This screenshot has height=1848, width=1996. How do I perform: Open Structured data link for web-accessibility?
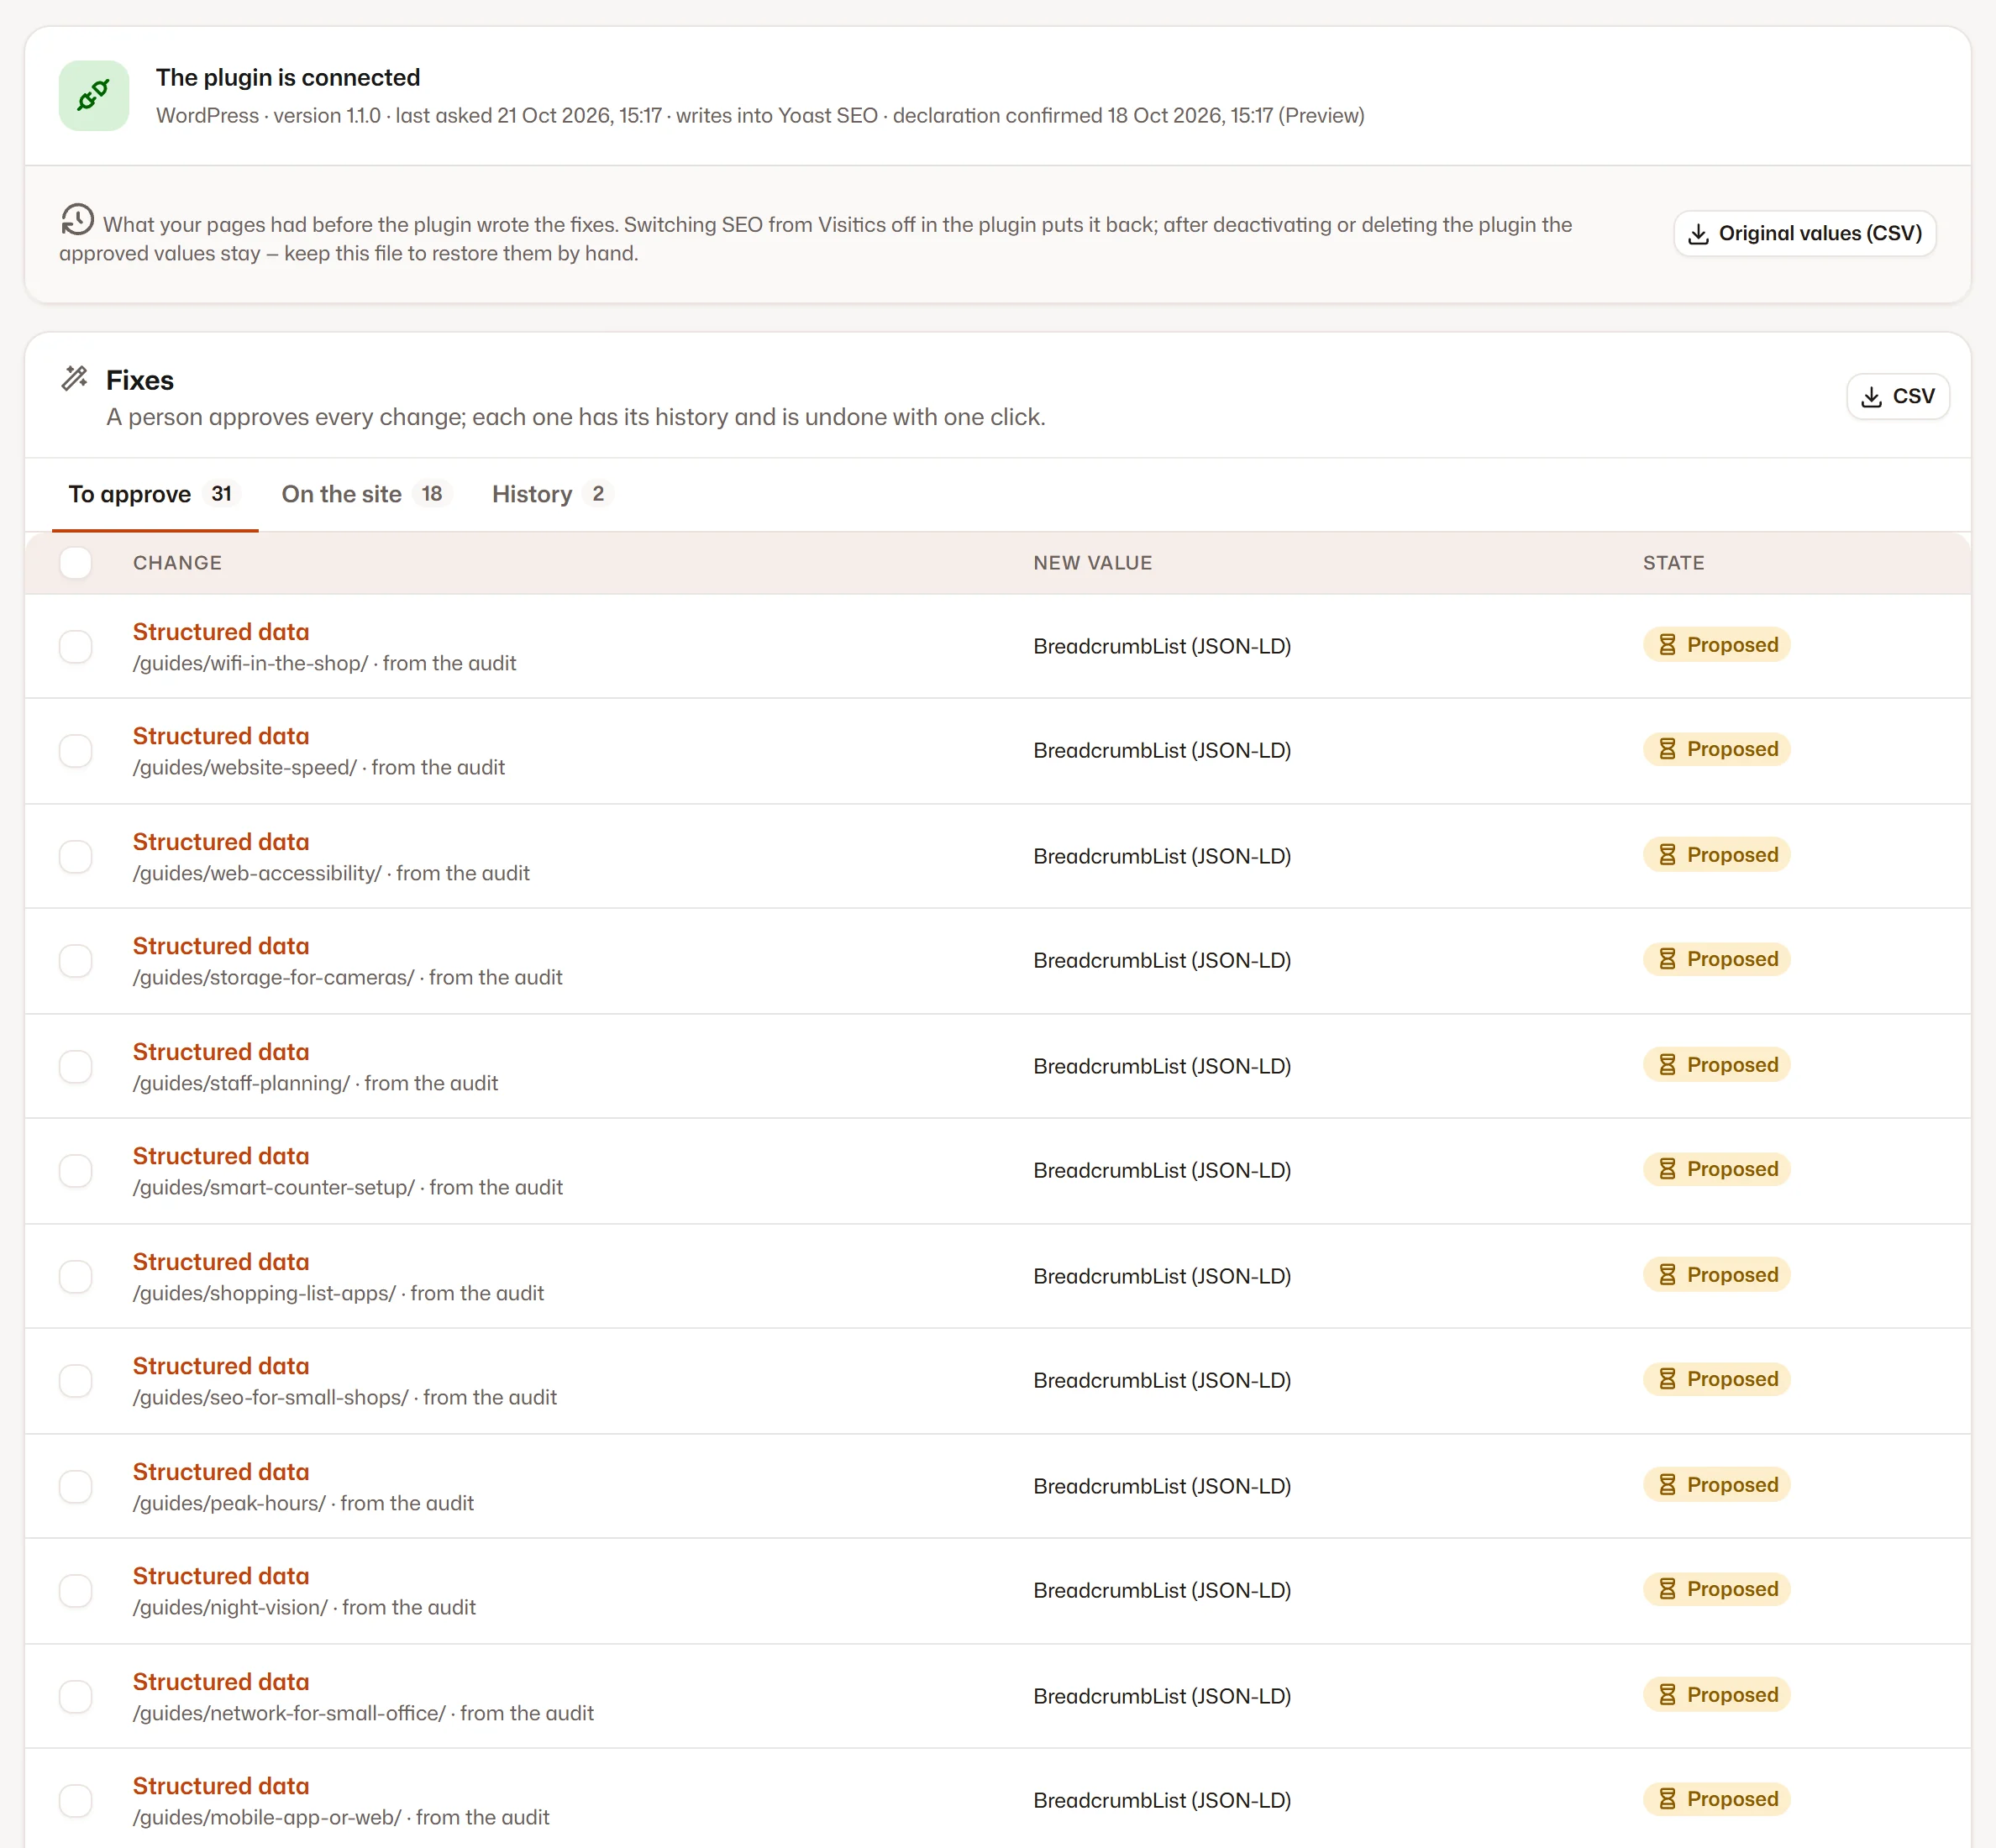tap(221, 842)
